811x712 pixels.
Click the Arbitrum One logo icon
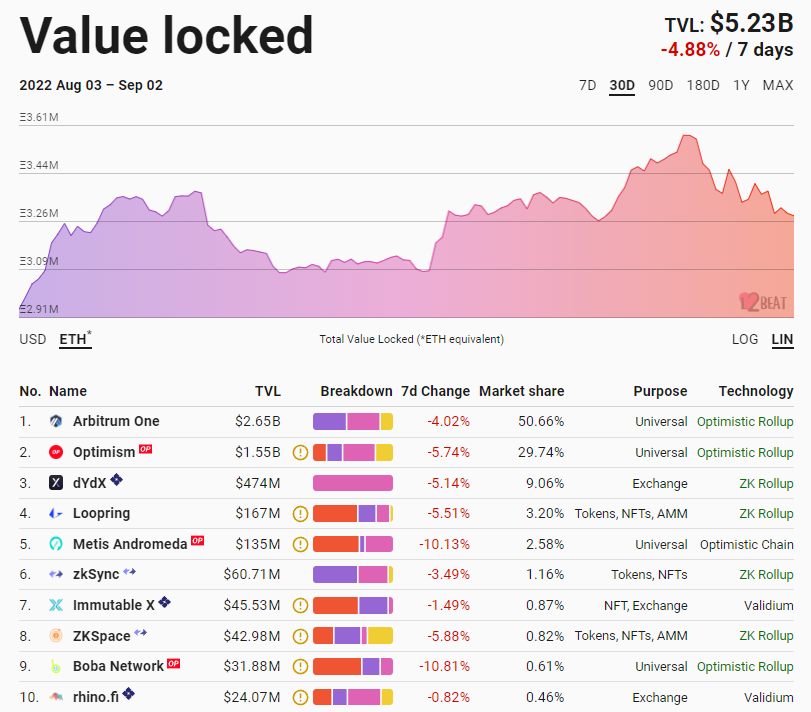[x=56, y=422]
